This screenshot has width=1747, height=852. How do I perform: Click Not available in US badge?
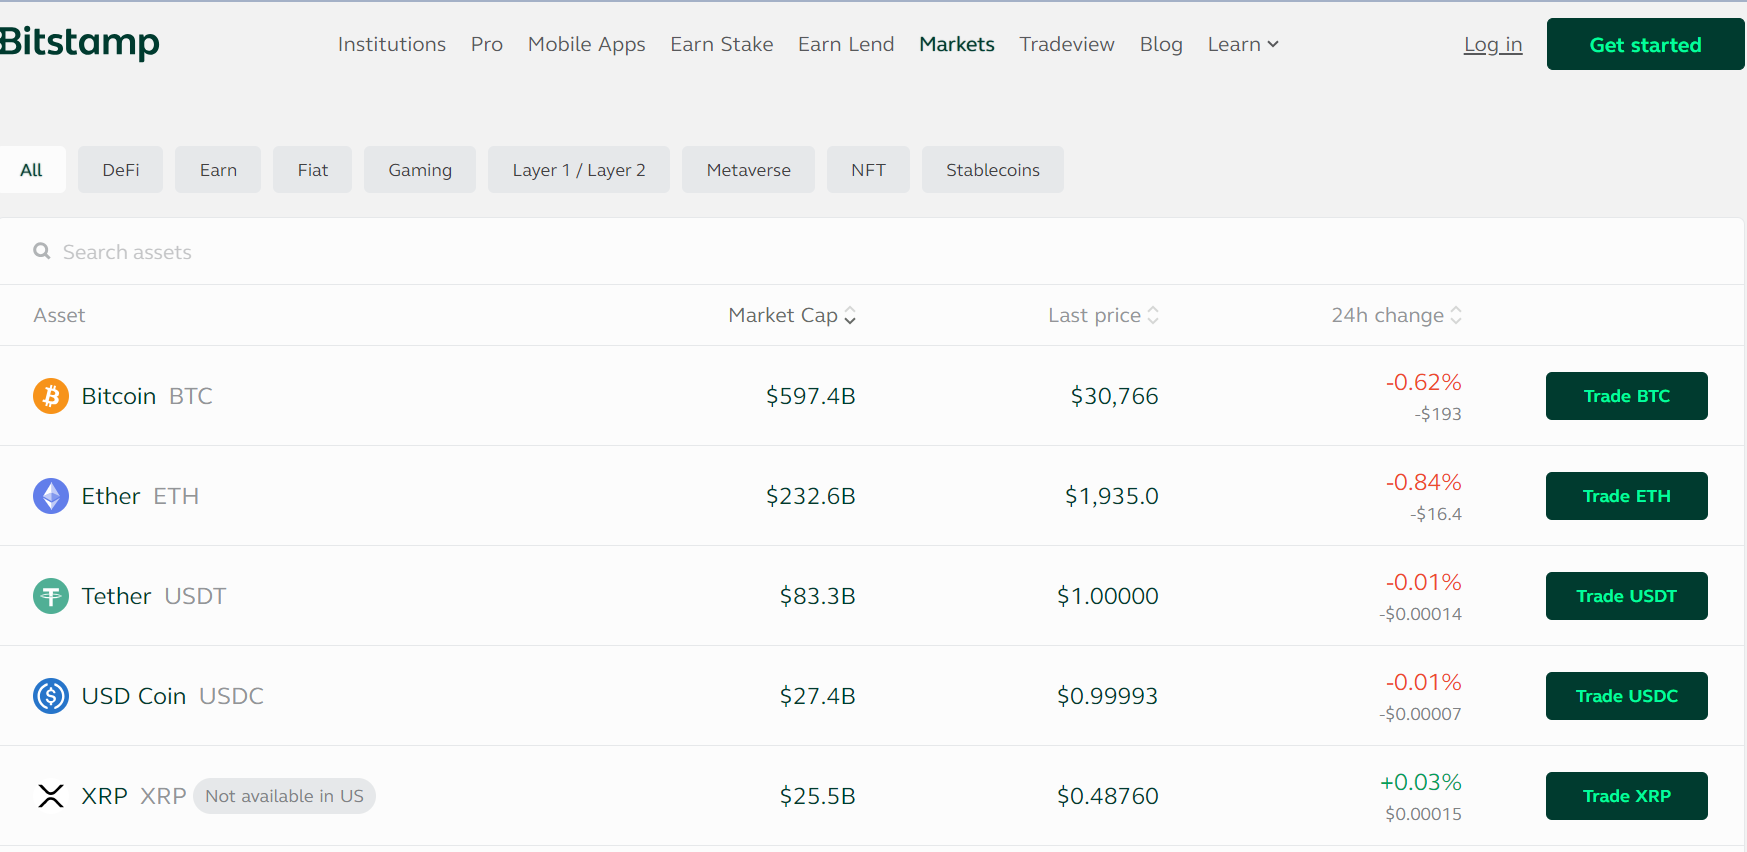[x=284, y=796]
